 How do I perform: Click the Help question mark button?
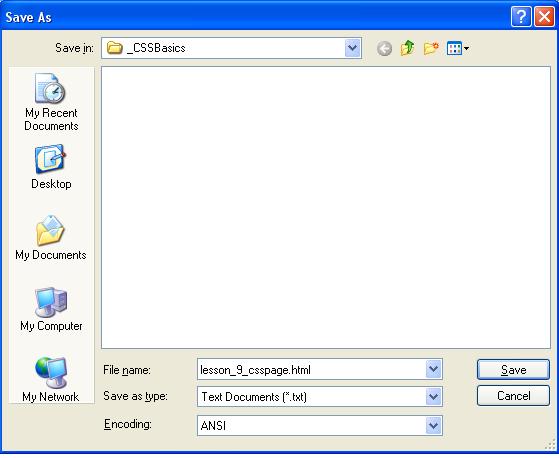click(x=521, y=16)
